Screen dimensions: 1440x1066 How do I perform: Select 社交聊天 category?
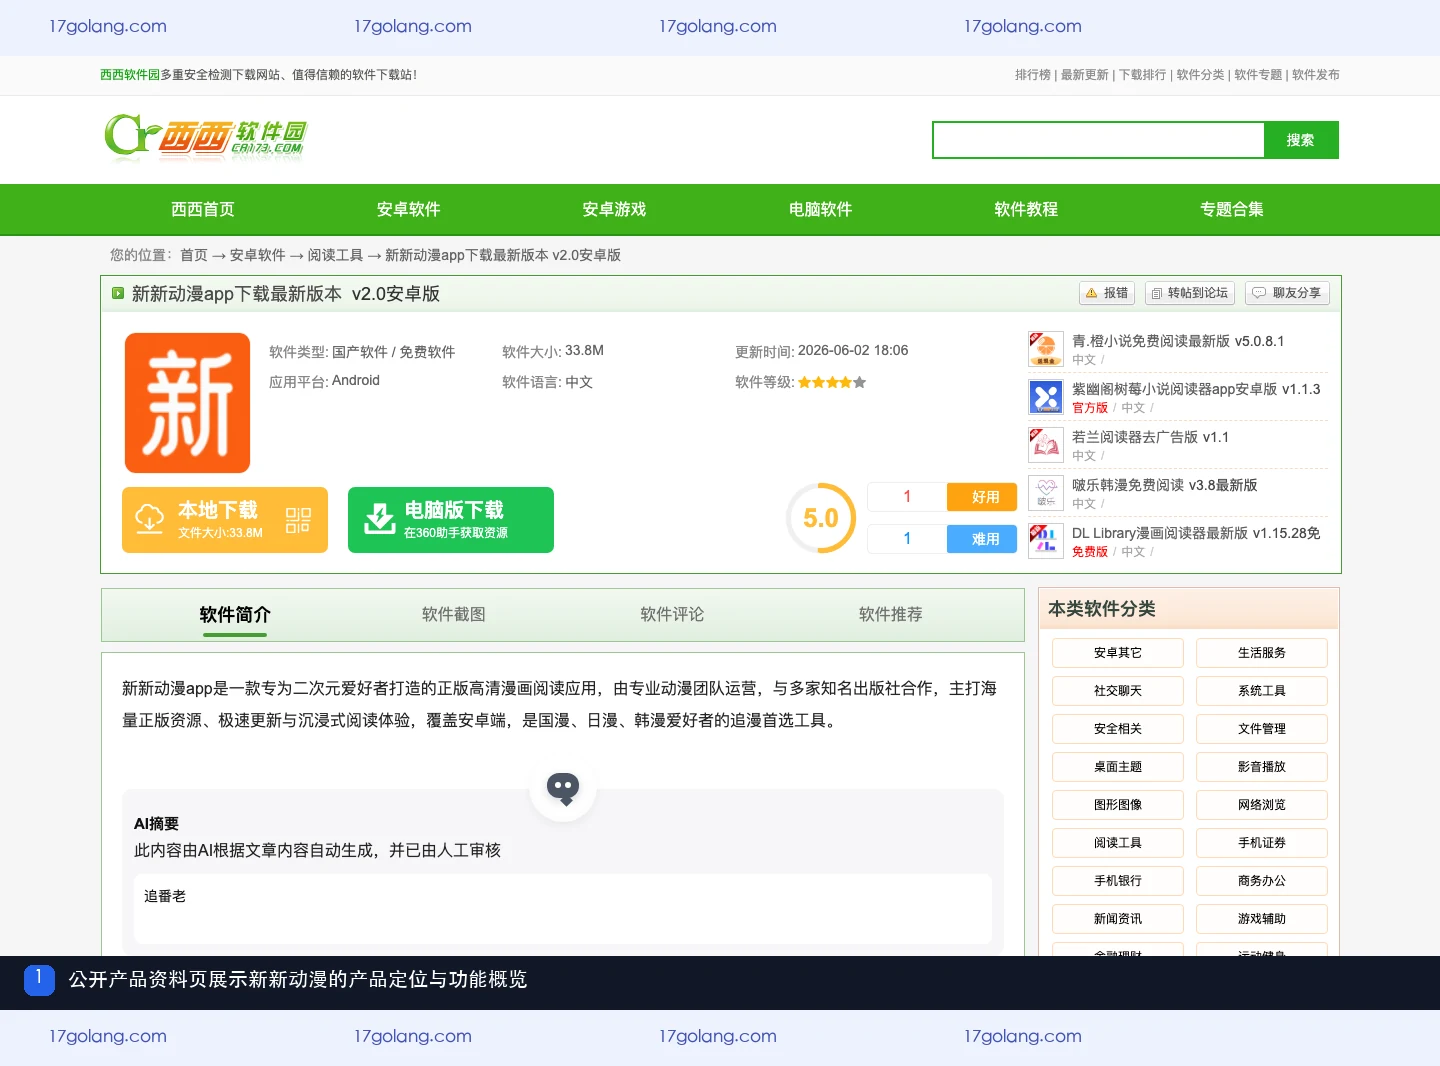[x=1118, y=691]
